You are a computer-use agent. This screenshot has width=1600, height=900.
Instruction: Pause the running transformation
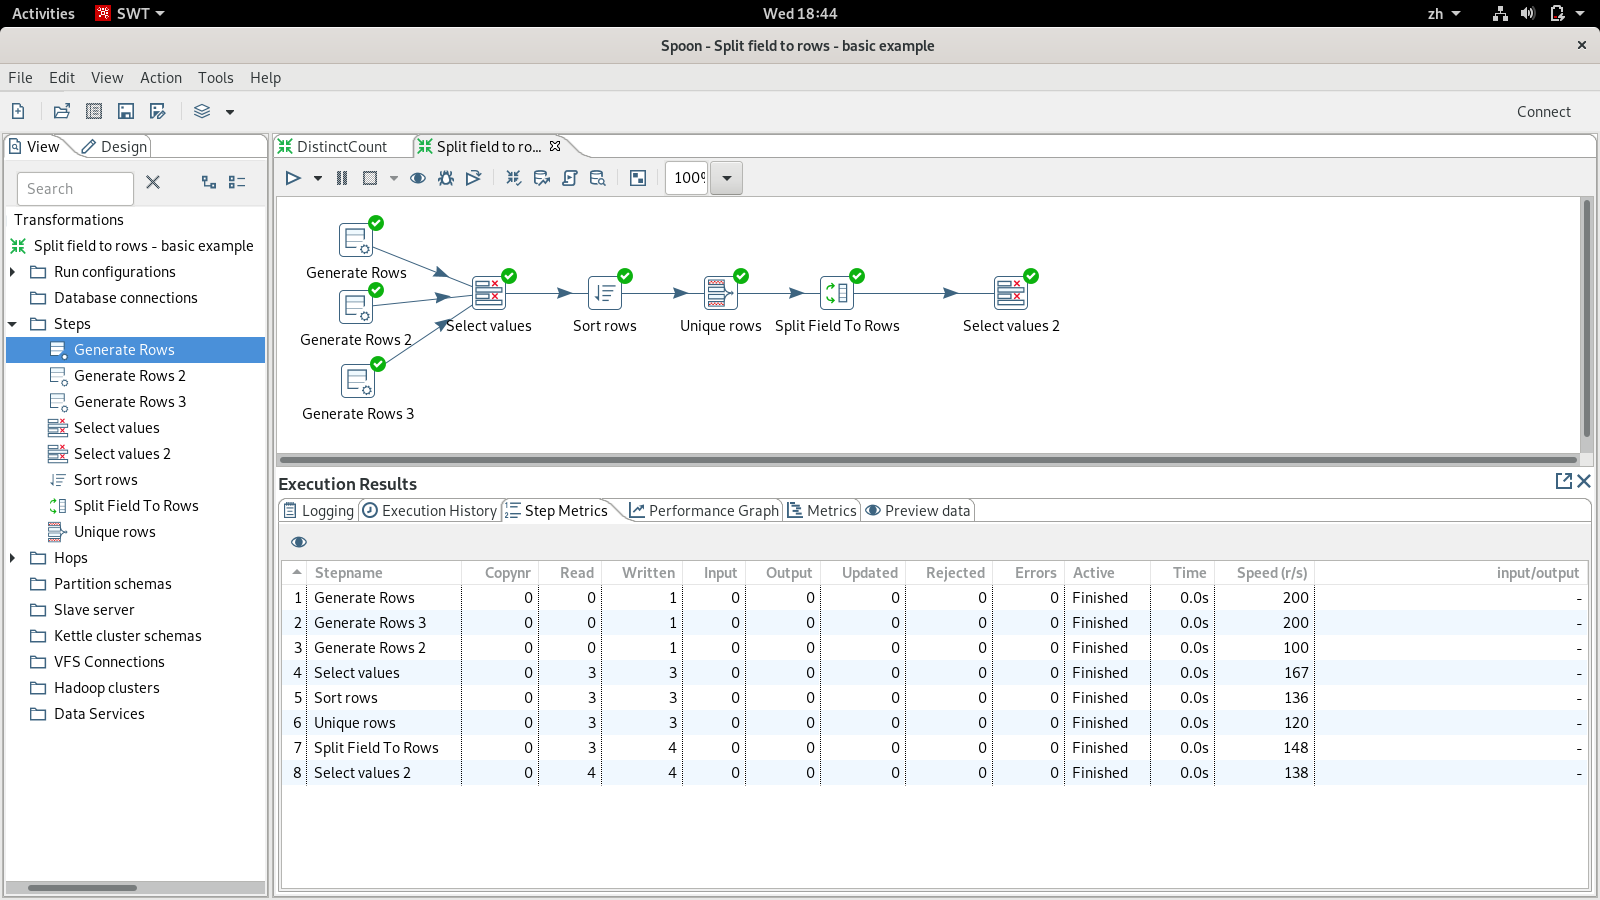point(342,178)
